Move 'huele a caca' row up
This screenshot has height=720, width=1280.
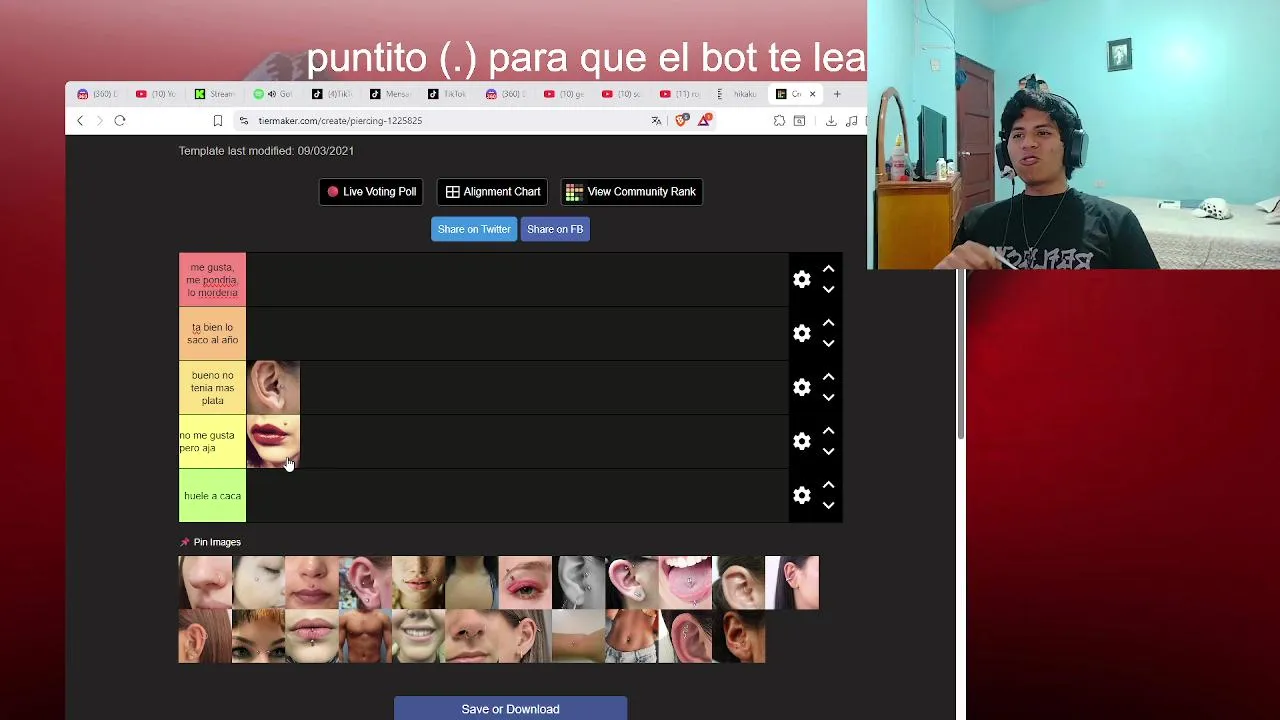(x=828, y=485)
